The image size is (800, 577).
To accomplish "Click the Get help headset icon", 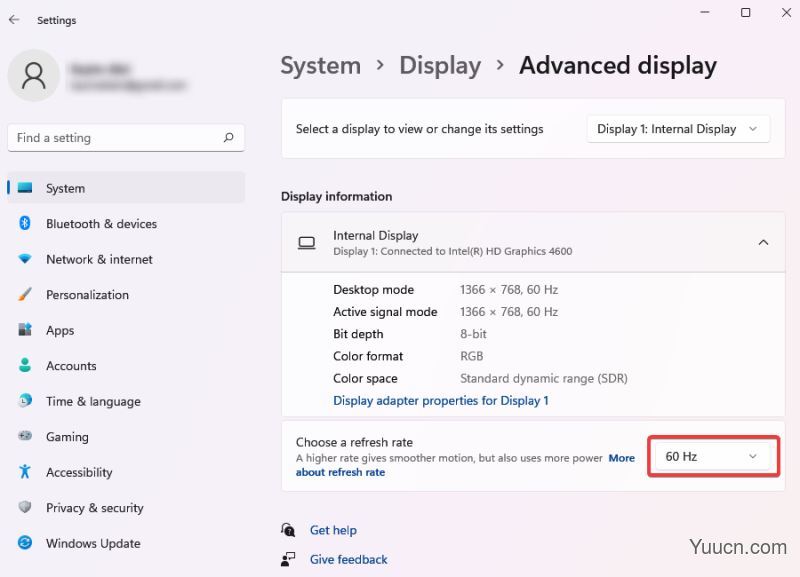I will [x=288, y=530].
